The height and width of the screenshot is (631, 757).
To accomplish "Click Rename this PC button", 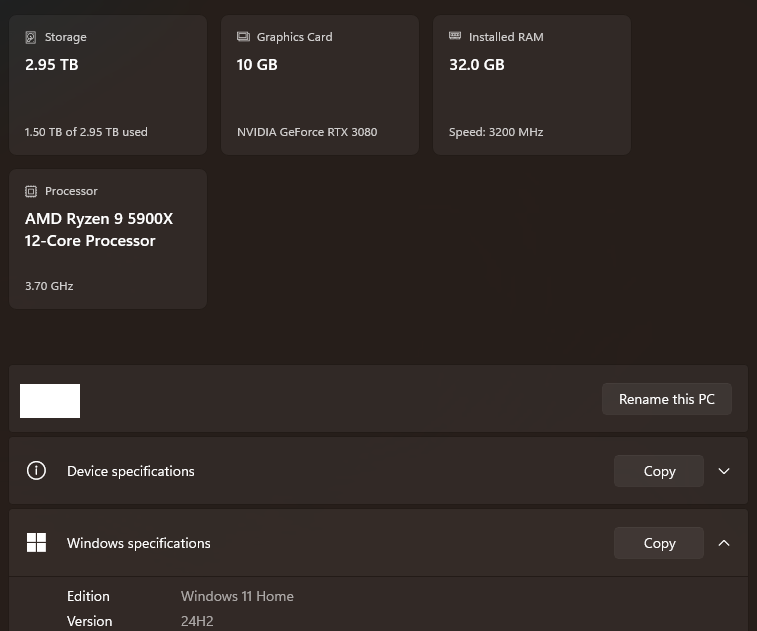I will click(x=667, y=399).
